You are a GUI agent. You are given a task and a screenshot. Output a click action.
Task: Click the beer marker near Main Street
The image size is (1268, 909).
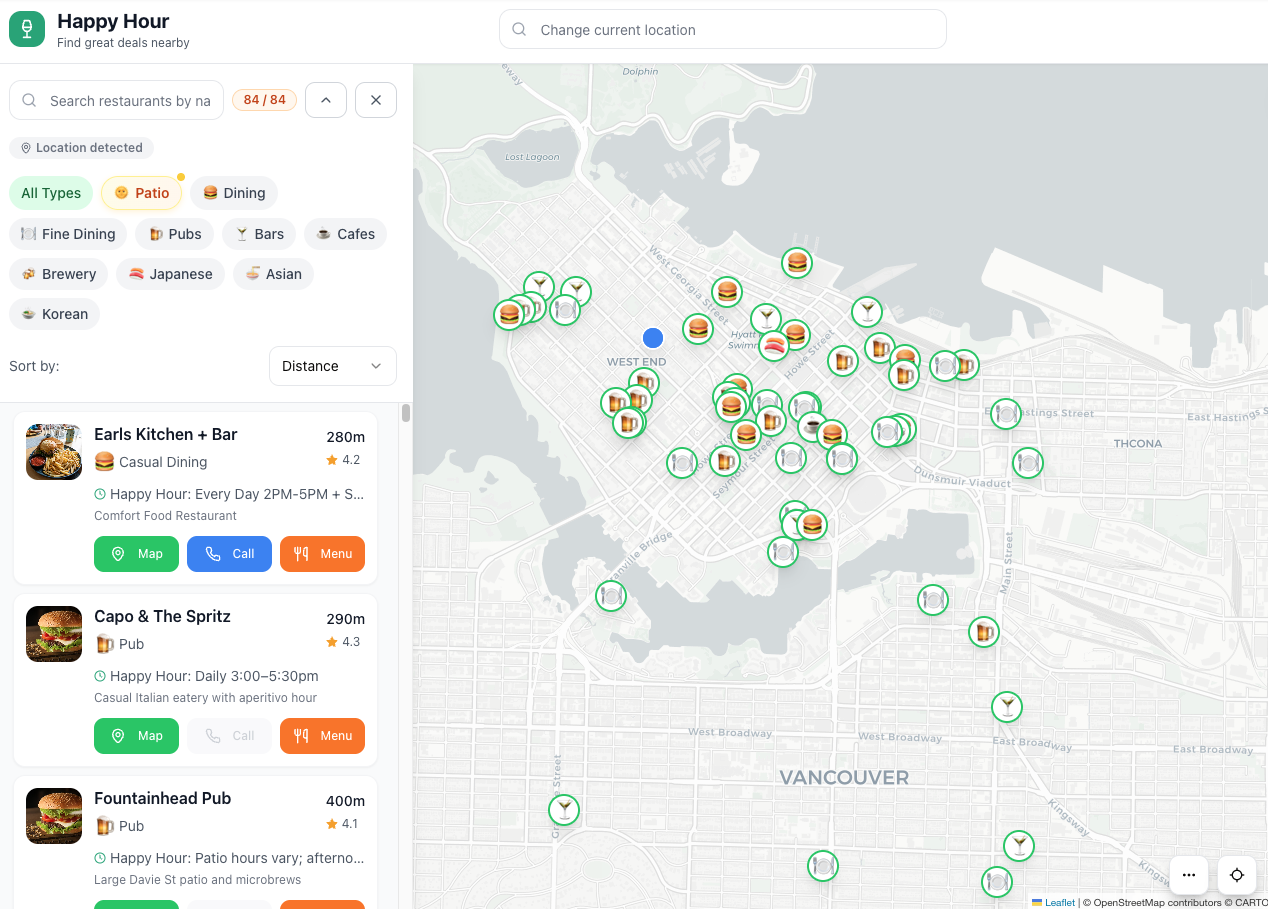pos(984,632)
